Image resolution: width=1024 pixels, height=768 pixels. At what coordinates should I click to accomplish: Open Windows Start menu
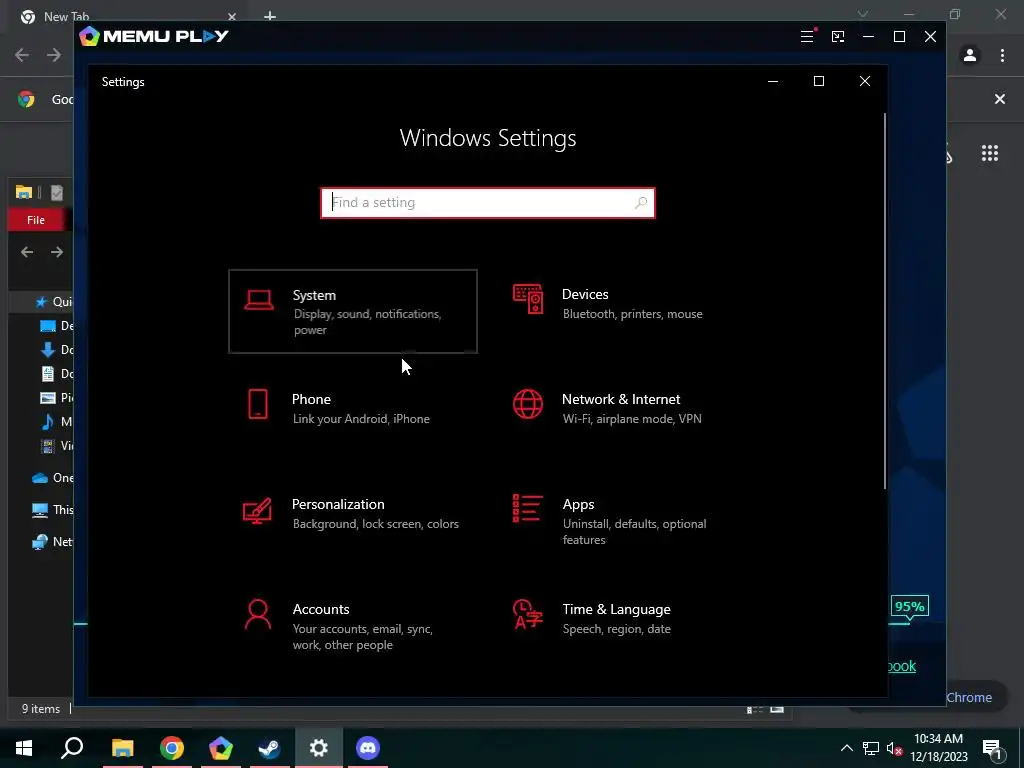24,748
